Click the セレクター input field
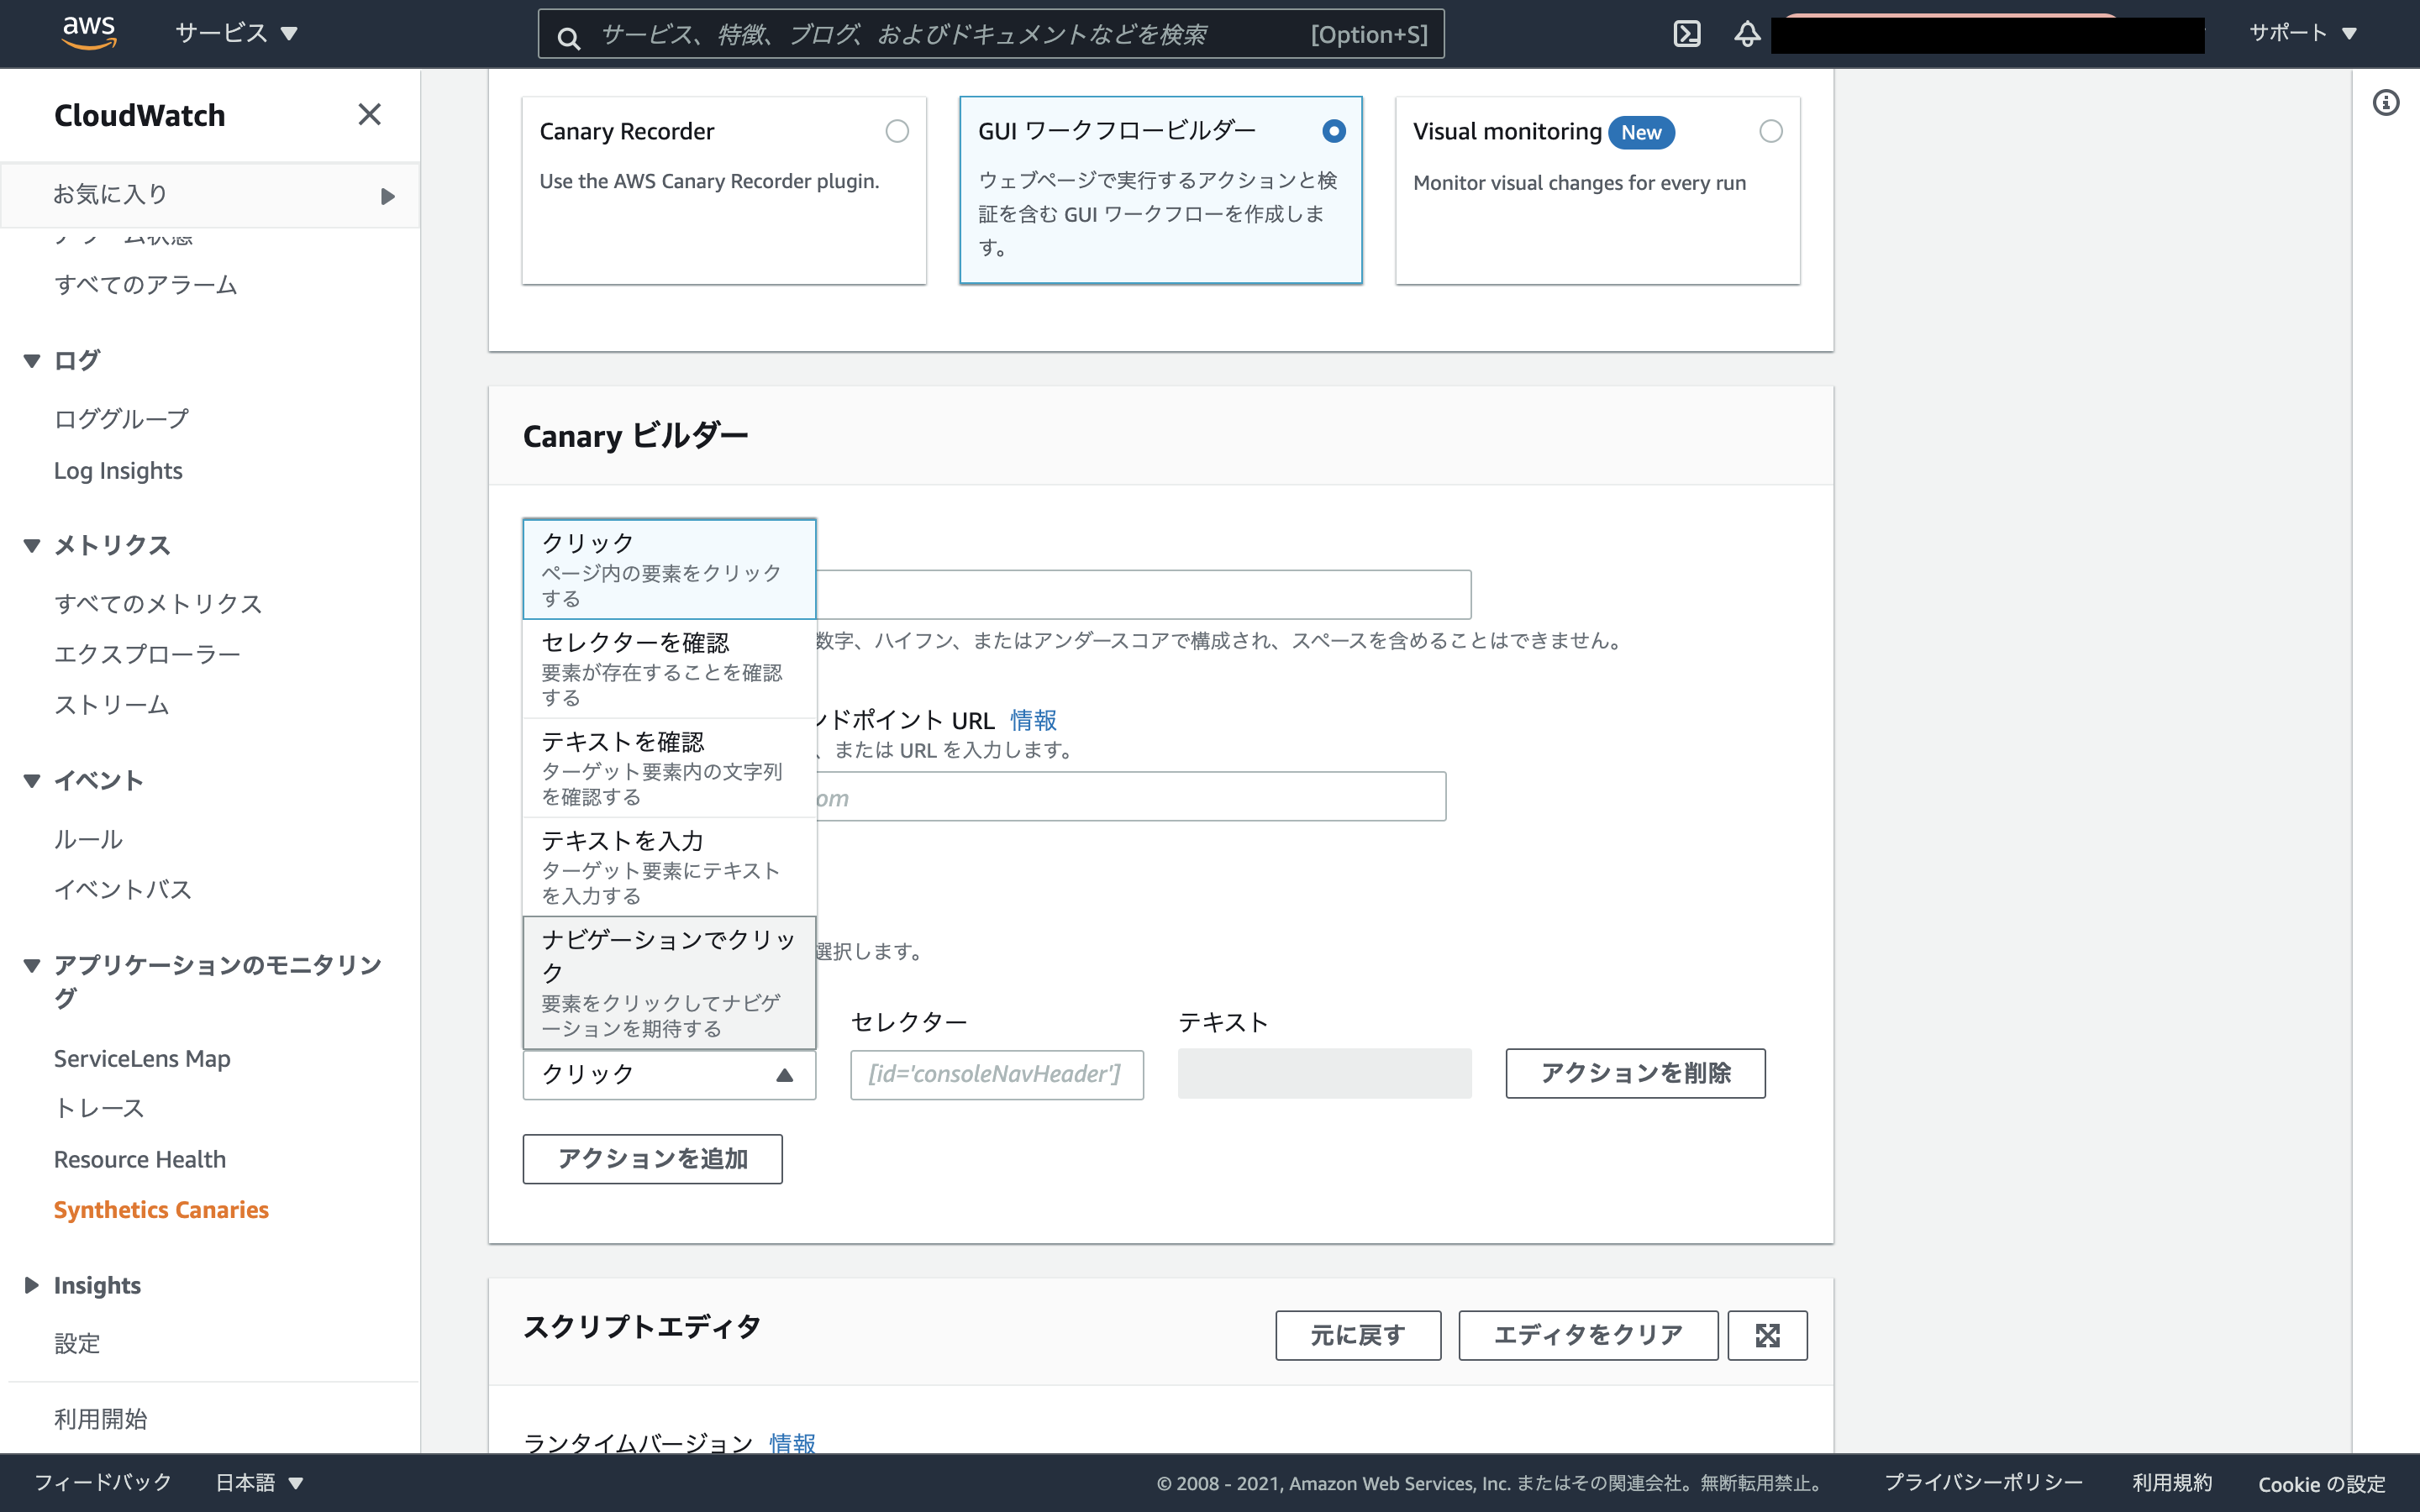 (x=996, y=1074)
